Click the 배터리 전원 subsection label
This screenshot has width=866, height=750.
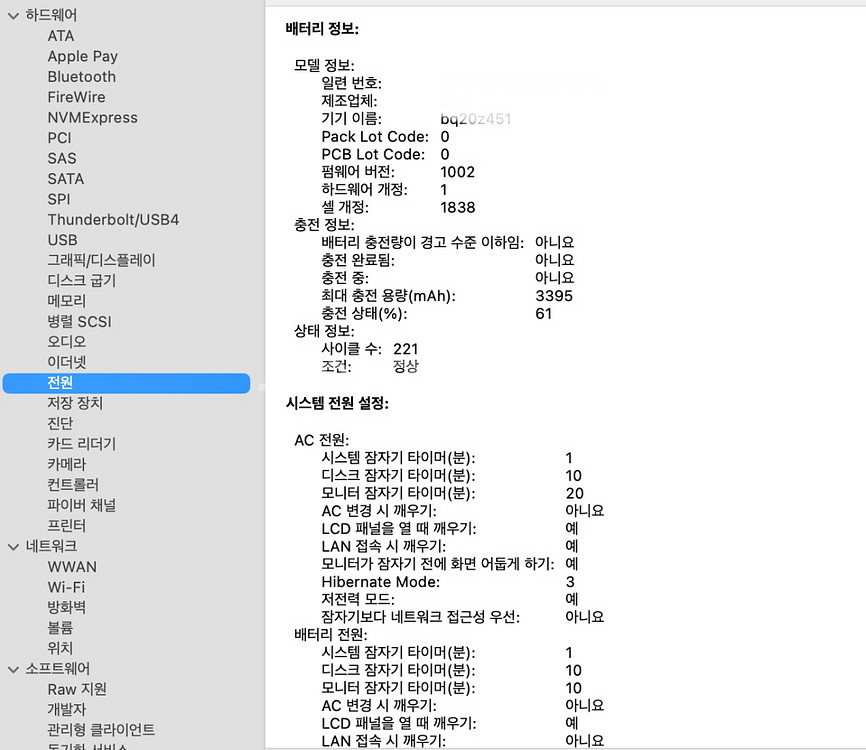click(331, 634)
